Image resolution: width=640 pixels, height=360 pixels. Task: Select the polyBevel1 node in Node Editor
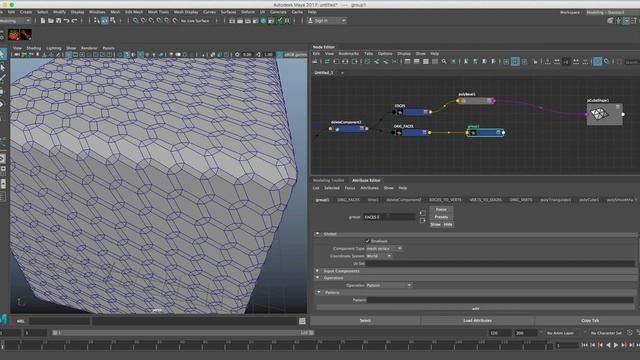pos(476,101)
